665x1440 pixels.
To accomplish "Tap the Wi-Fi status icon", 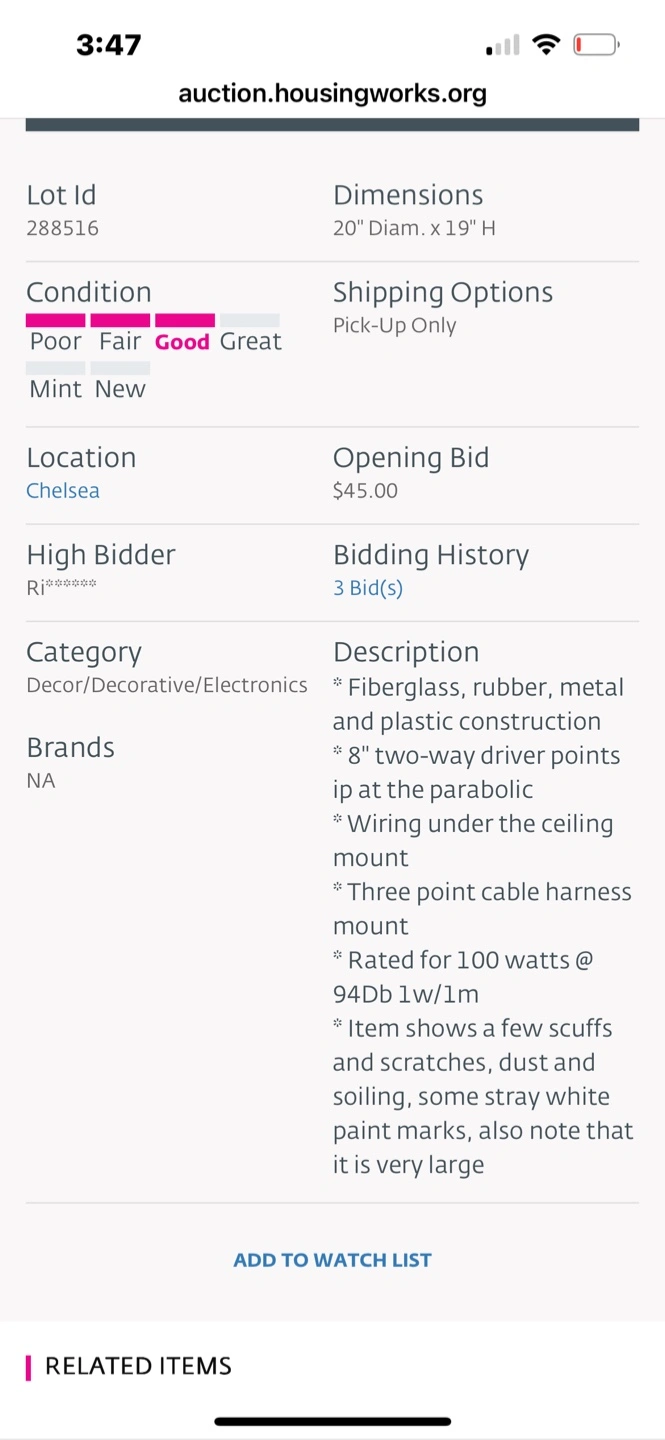I will [x=546, y=44].
